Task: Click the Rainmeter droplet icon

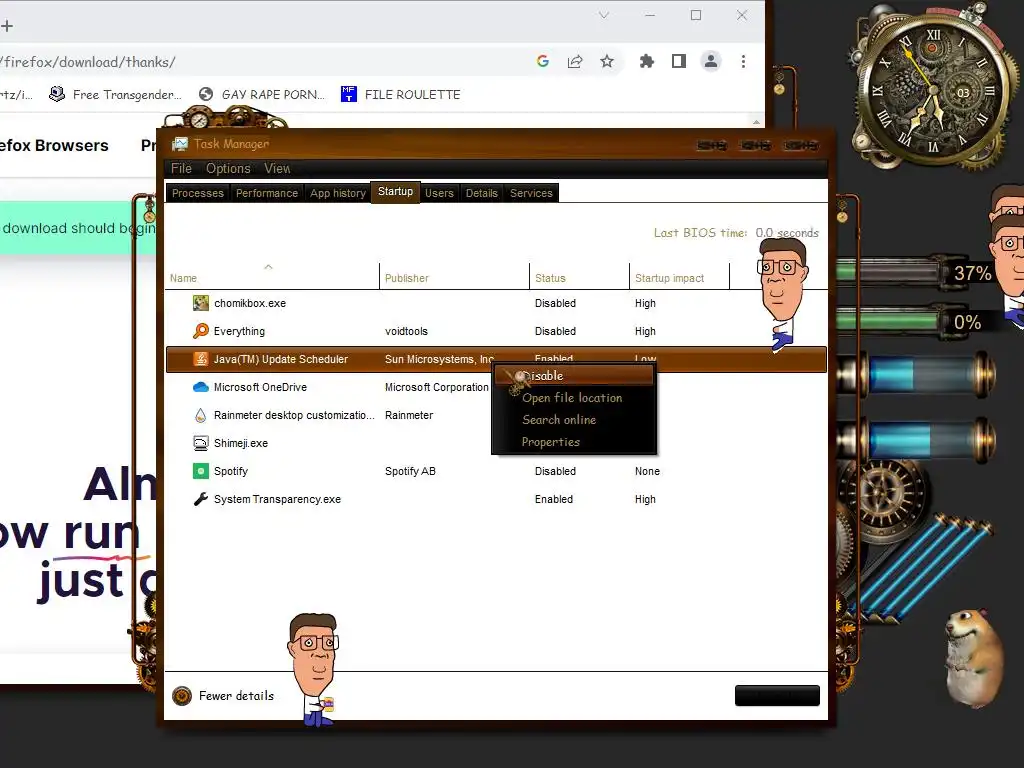Action: click(200, 415)
